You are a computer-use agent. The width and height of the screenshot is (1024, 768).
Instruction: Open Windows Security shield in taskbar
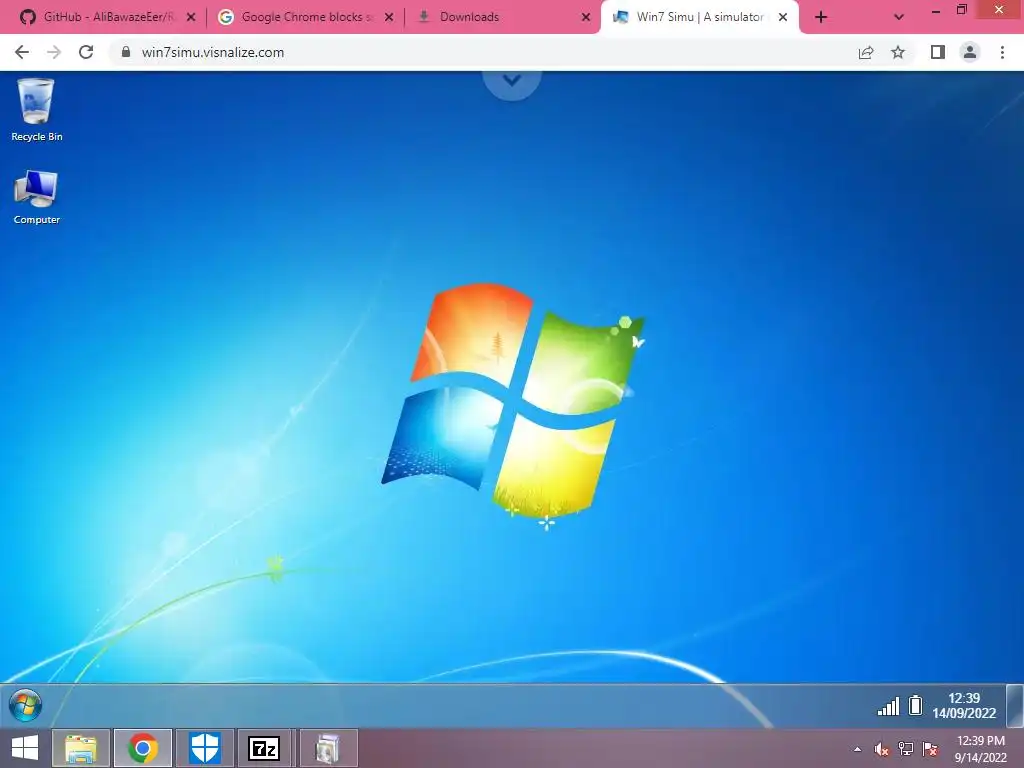click(x=204, y=748)
